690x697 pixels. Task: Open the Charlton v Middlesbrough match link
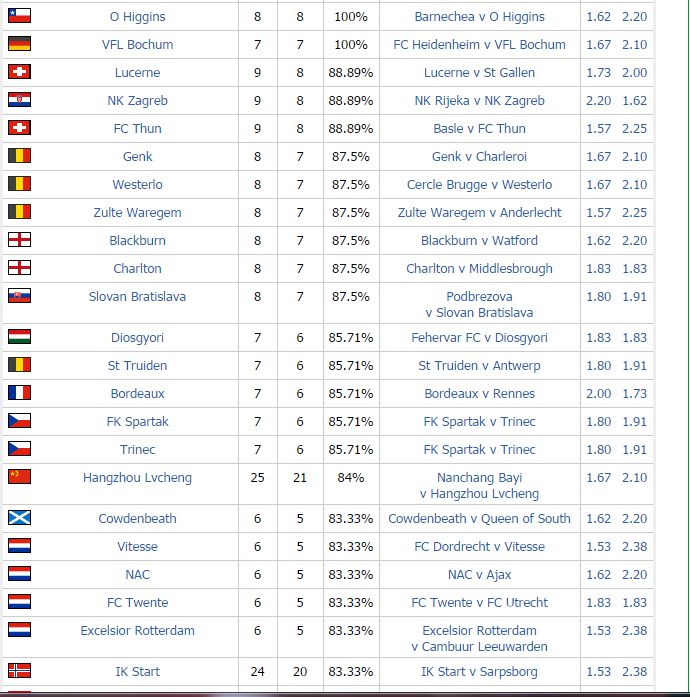click(479, 268)
